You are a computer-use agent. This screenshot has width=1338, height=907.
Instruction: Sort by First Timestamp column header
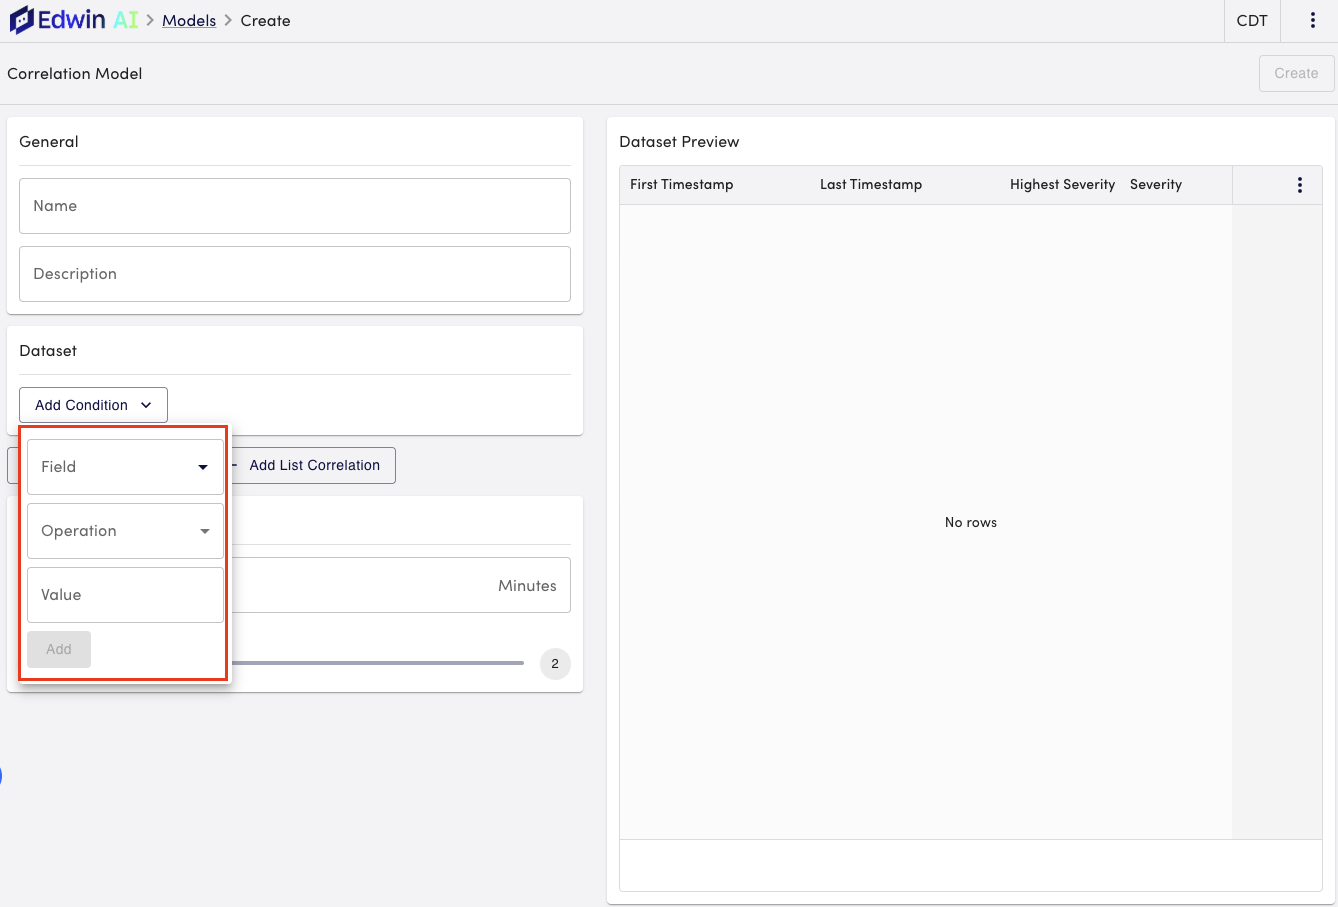(x=682, y=185)
